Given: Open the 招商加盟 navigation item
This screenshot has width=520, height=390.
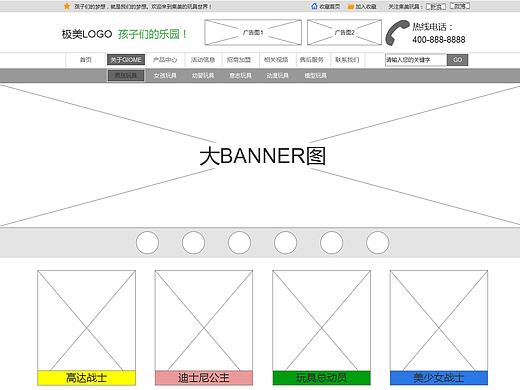Looking at the screenshot, I should click(x=239, y=60).
